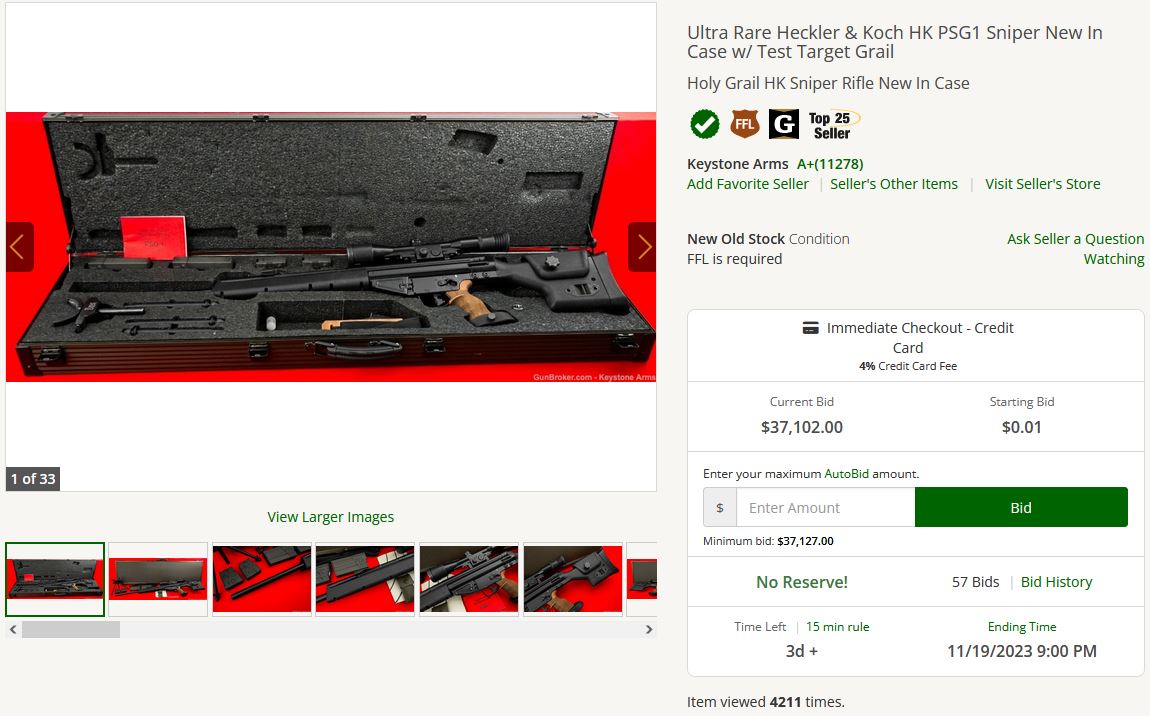Screen dimensions: 1150x716
Task: Click the green Bid button
Action: tap(1021, 508)
